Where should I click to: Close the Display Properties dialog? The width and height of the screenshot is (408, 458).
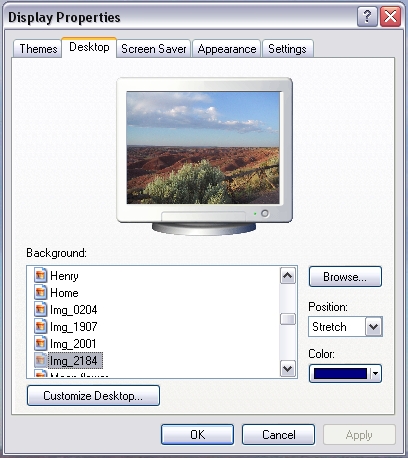390,16
